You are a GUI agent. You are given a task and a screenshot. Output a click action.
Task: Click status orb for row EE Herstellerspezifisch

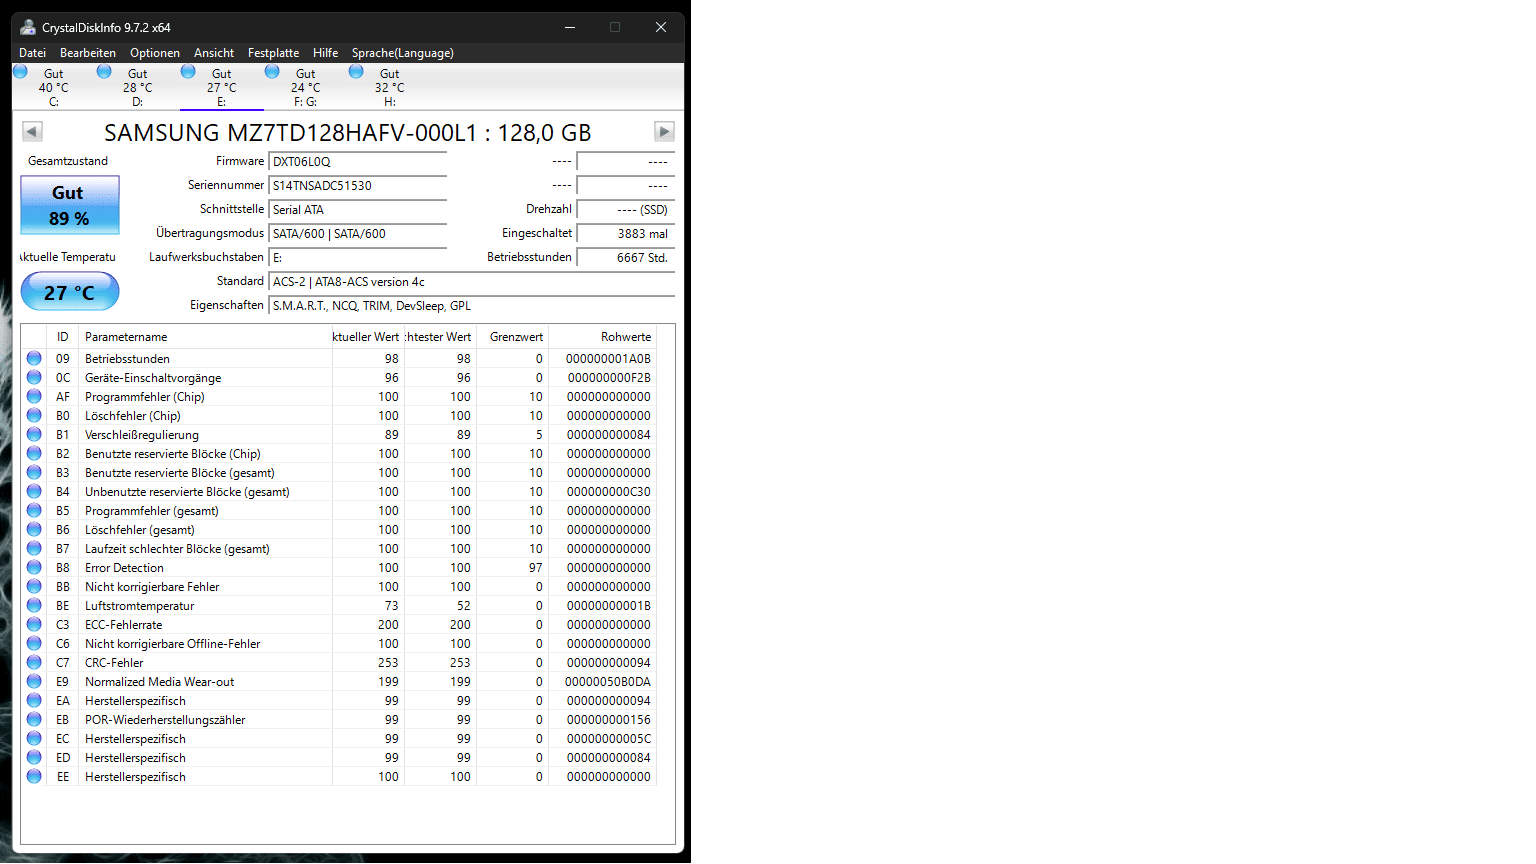click(x=34, y=776)
